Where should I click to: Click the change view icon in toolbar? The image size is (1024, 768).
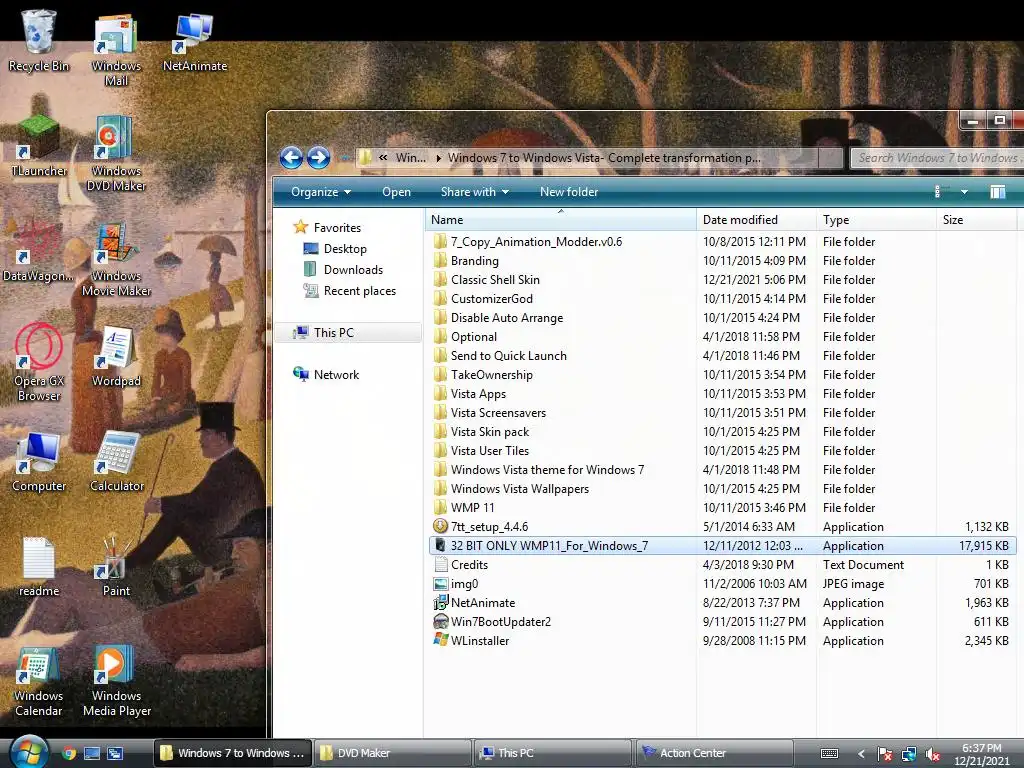click(938, 191)
